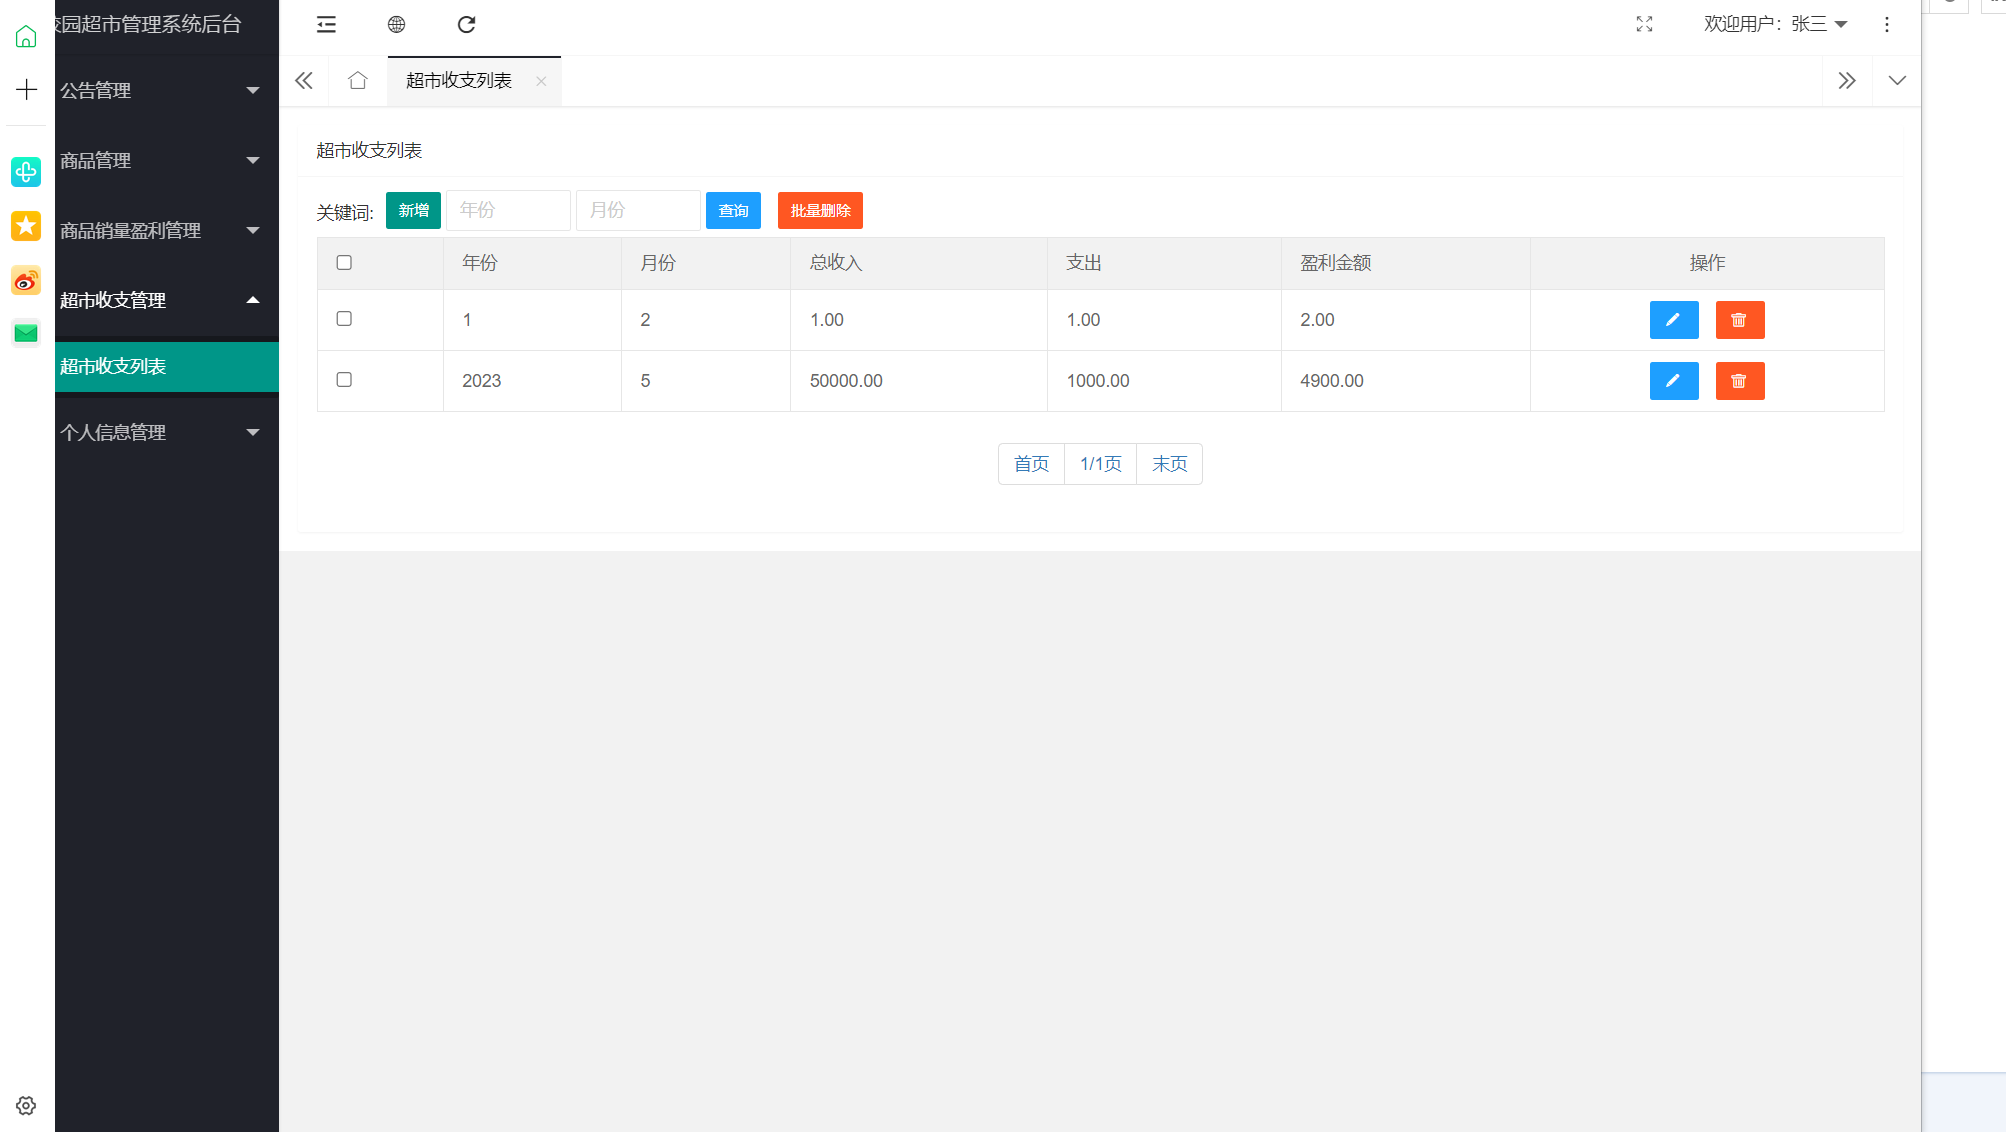The width and height of the screenshot is (2006, 1132).
Task: Toggle the fullscreen icon
Action: [x=1644, y=24]
